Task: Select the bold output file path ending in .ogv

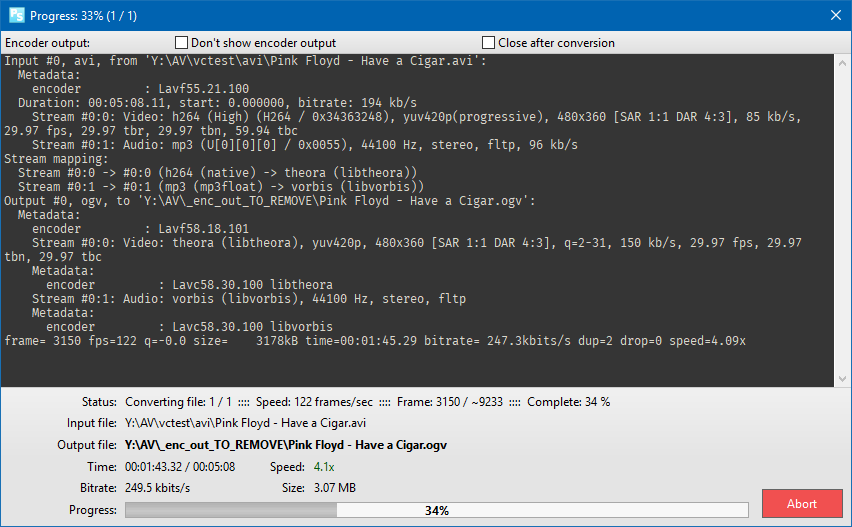Action: coord(285,445)
